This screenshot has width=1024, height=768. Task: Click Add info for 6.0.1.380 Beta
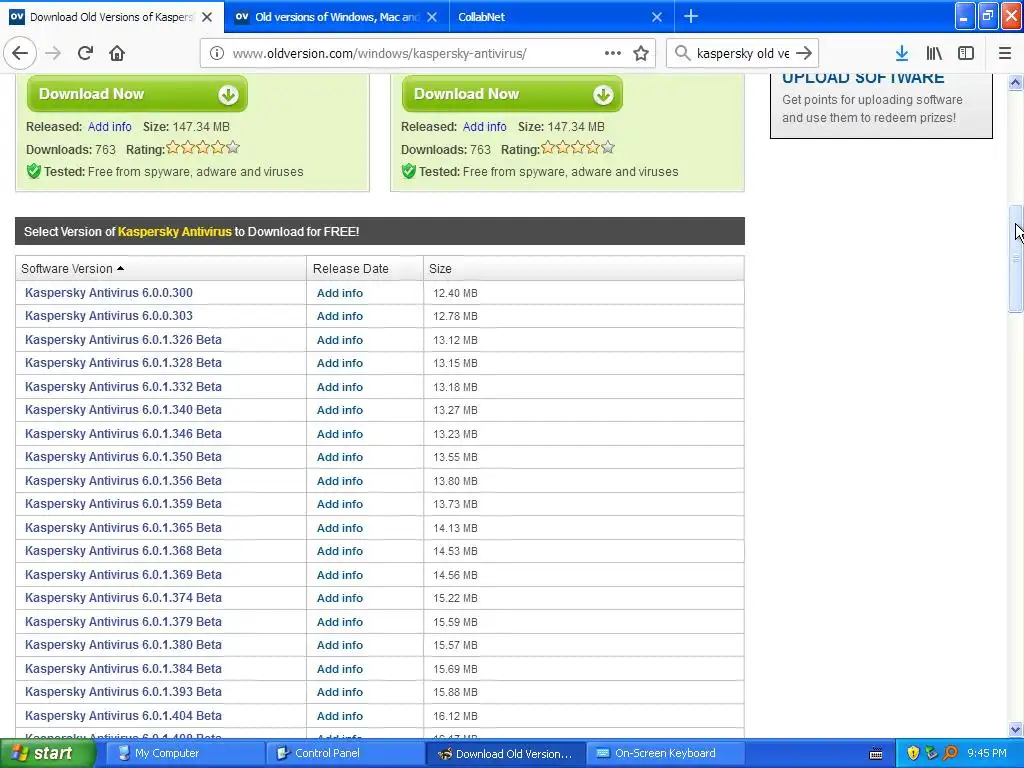(x=340, y=645)
